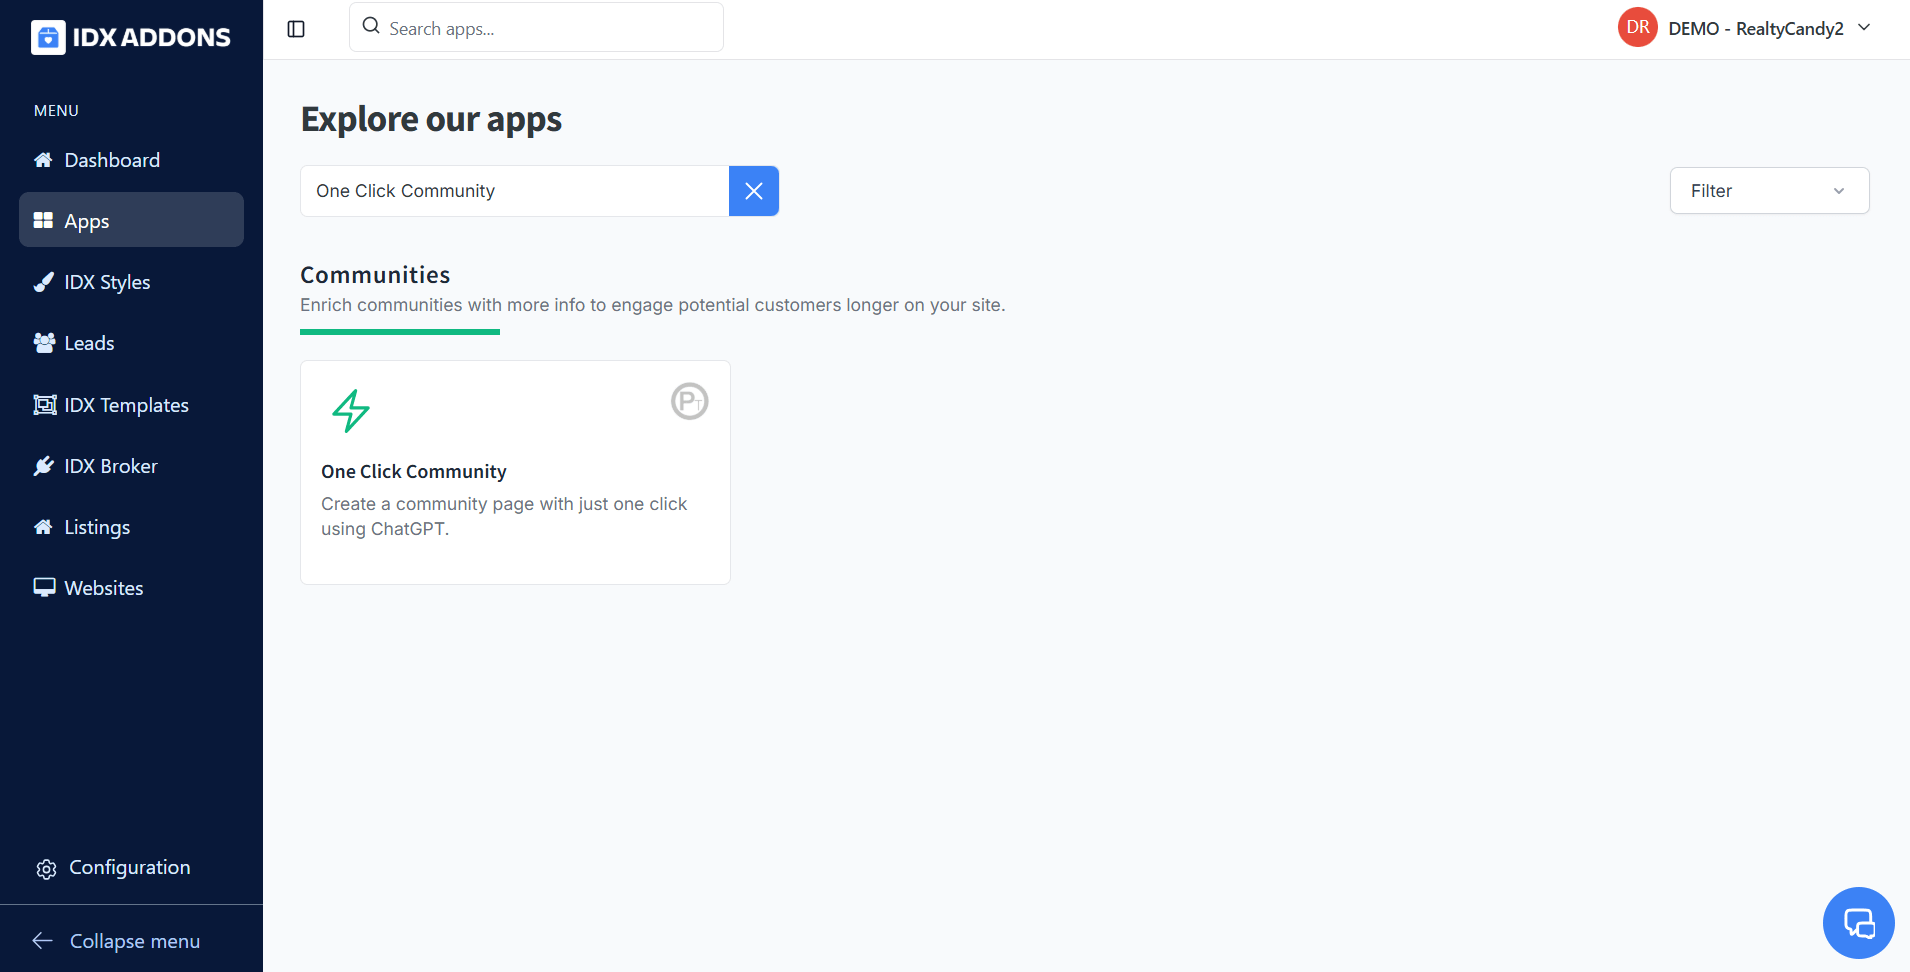Open IDX Styles brush icon
The image size is (1910, 972).
[x=44, y=282]
